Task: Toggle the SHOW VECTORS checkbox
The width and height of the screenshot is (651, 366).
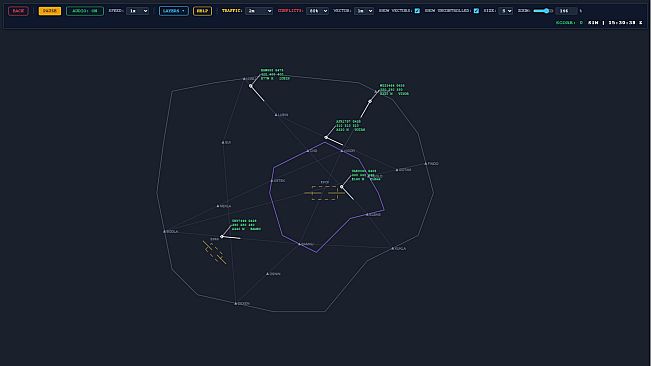Action: point(417,11)
